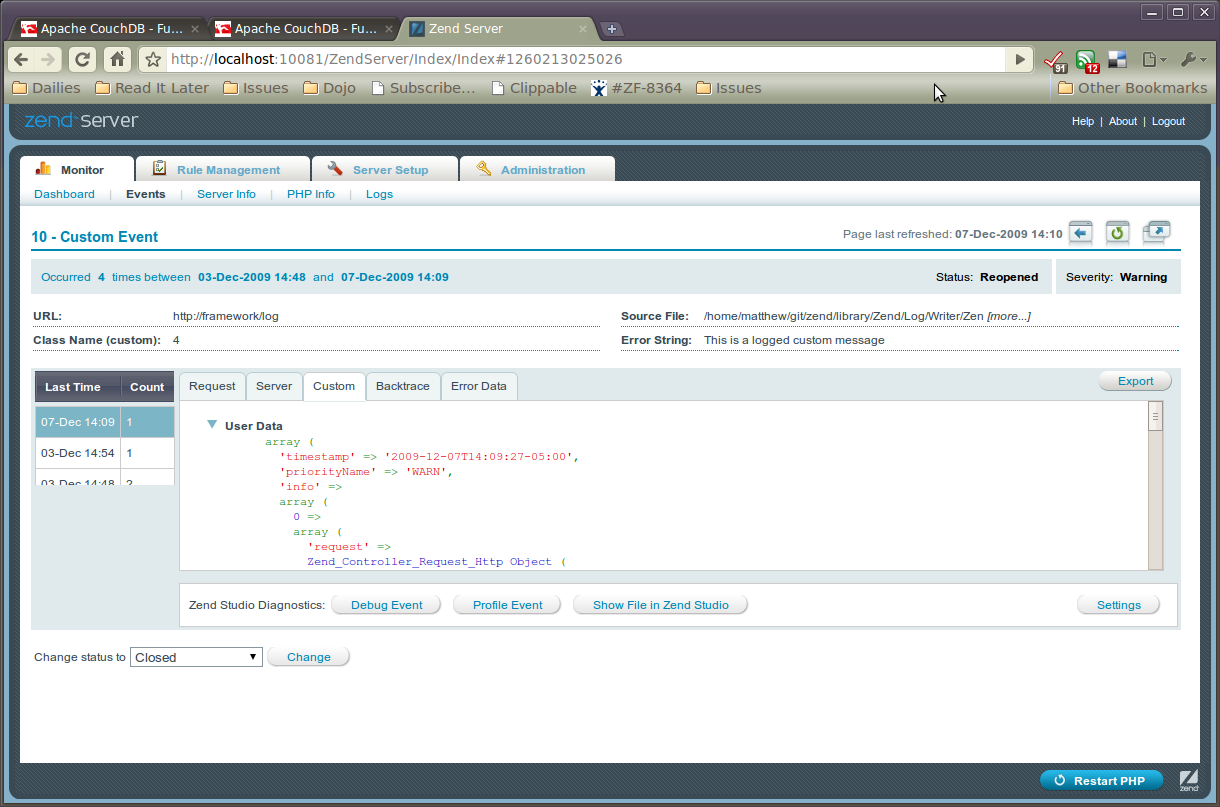Click the red checkmark extension icon
The image size is (1220, 807).
pos(1054,60)
